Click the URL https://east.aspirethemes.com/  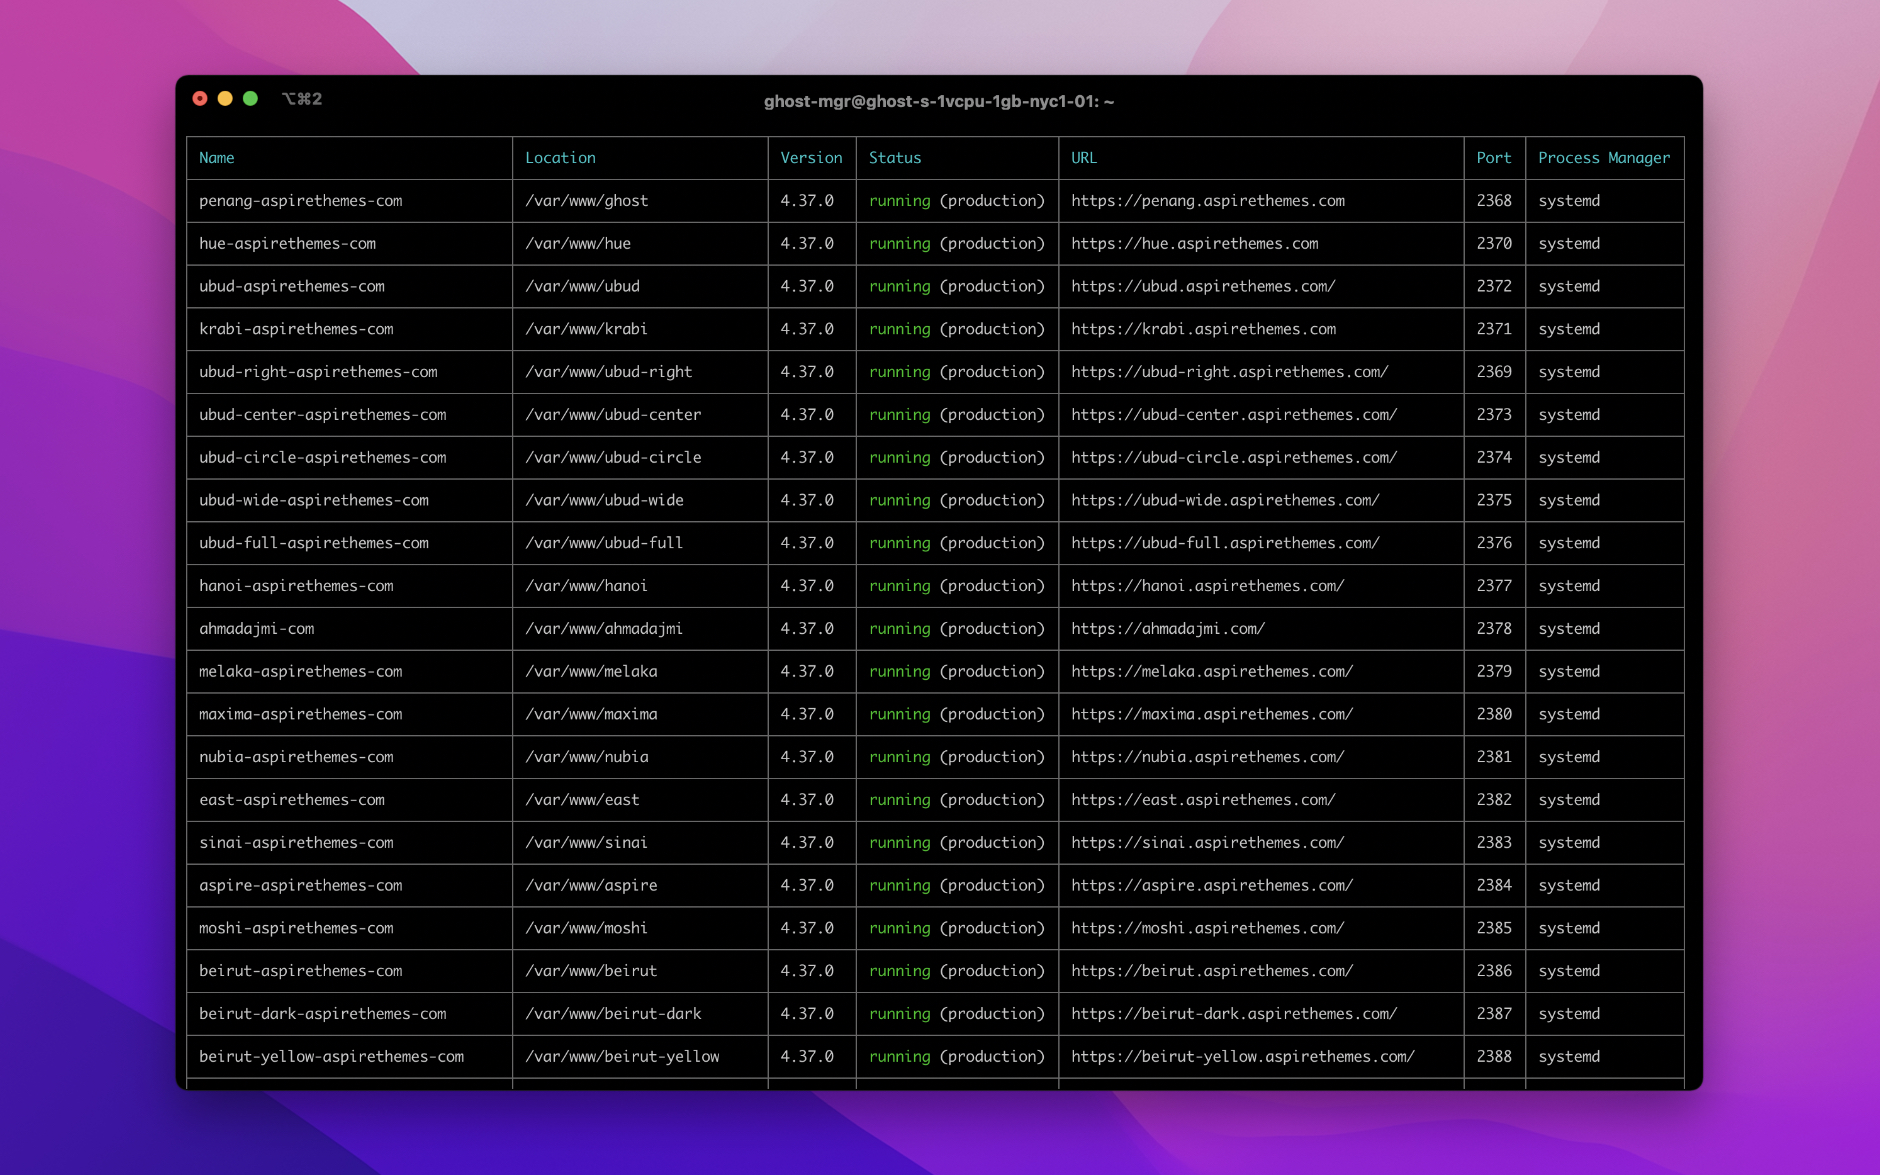(x=1203, y=800)
